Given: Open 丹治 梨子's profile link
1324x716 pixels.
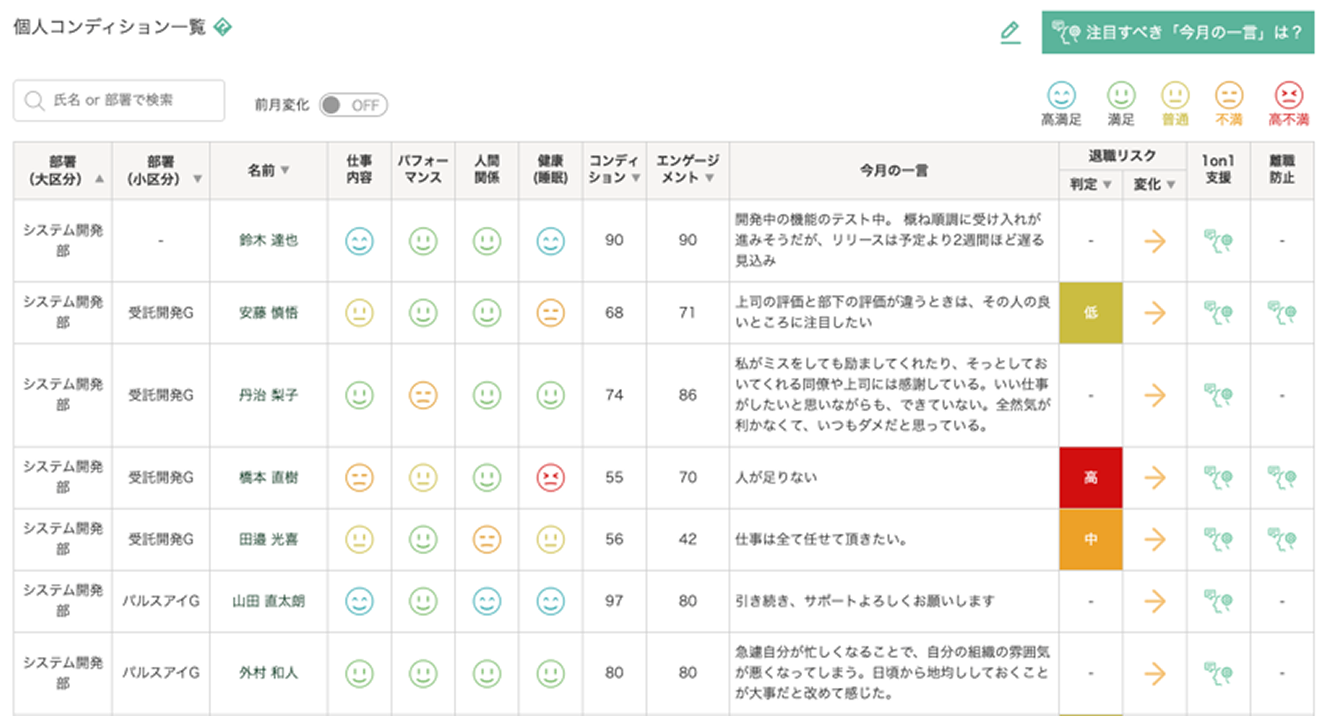Looking at the screenshot, I should (268, 395).
